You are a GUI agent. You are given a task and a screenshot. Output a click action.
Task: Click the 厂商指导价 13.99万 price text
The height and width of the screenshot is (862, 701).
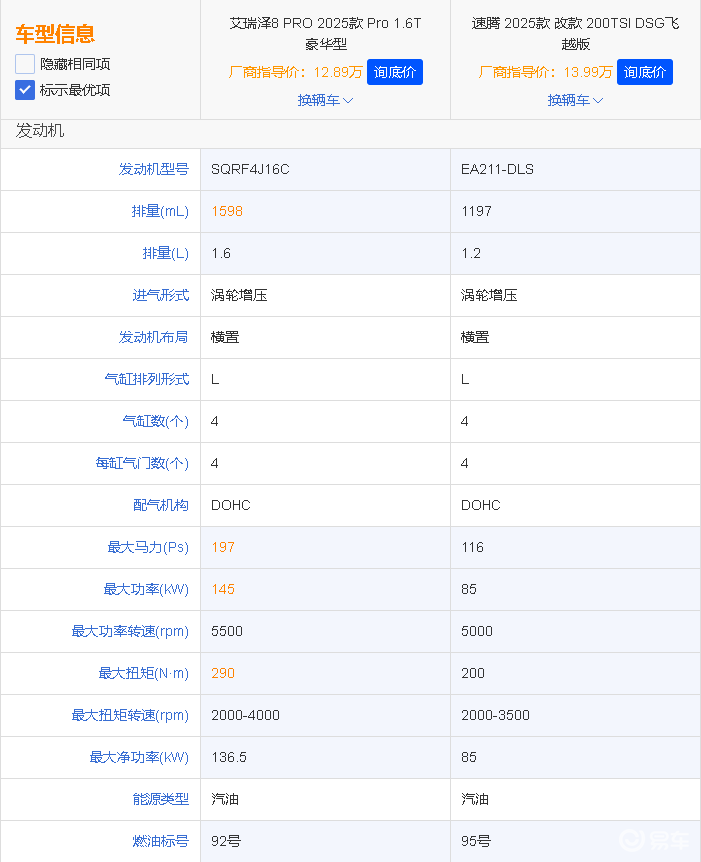click(x=545, y=72)
